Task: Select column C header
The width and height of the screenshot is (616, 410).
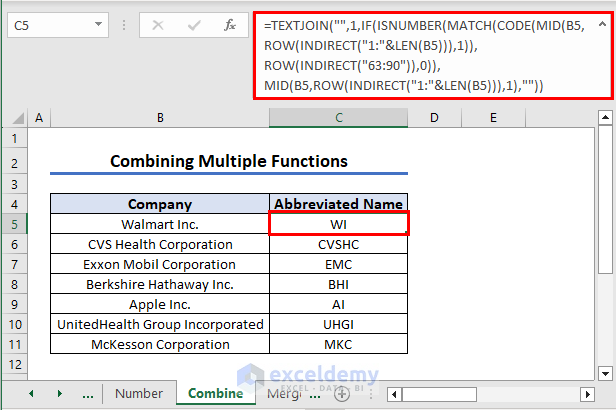Action: (x=339, y=118)
